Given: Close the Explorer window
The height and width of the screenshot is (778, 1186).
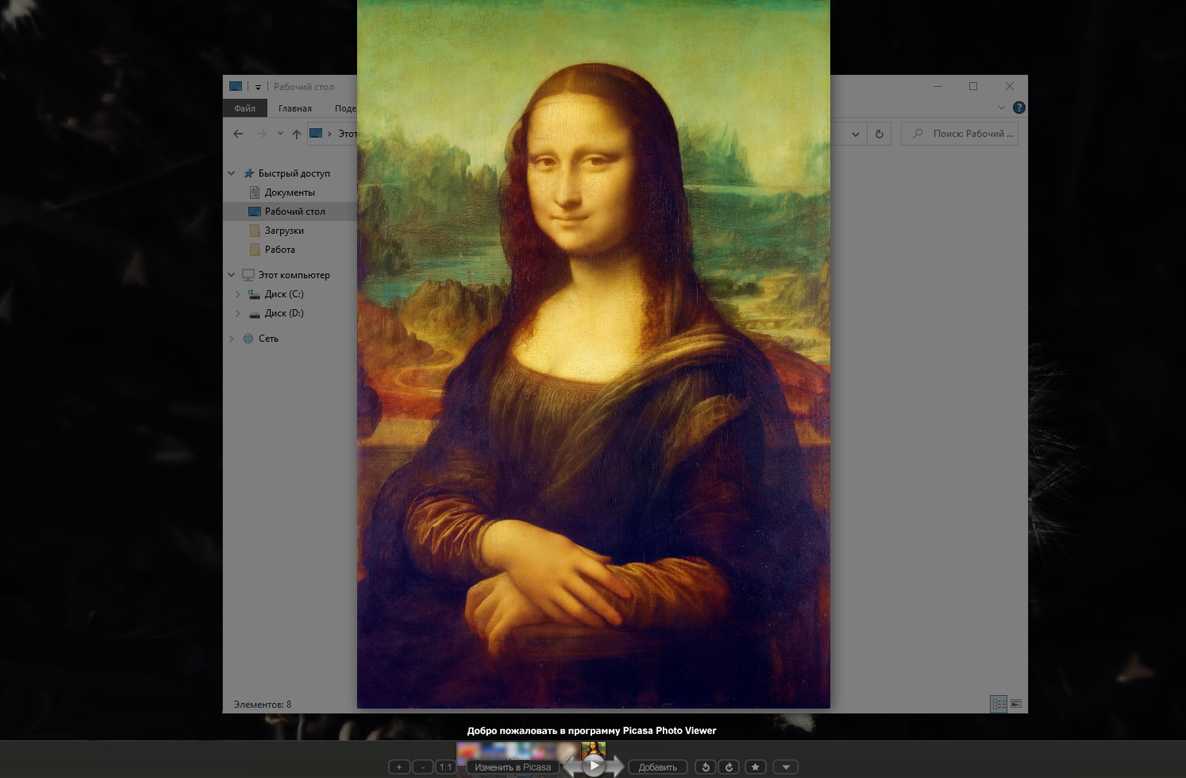Looking at the screenshot, I should [x=1009, y=86].
